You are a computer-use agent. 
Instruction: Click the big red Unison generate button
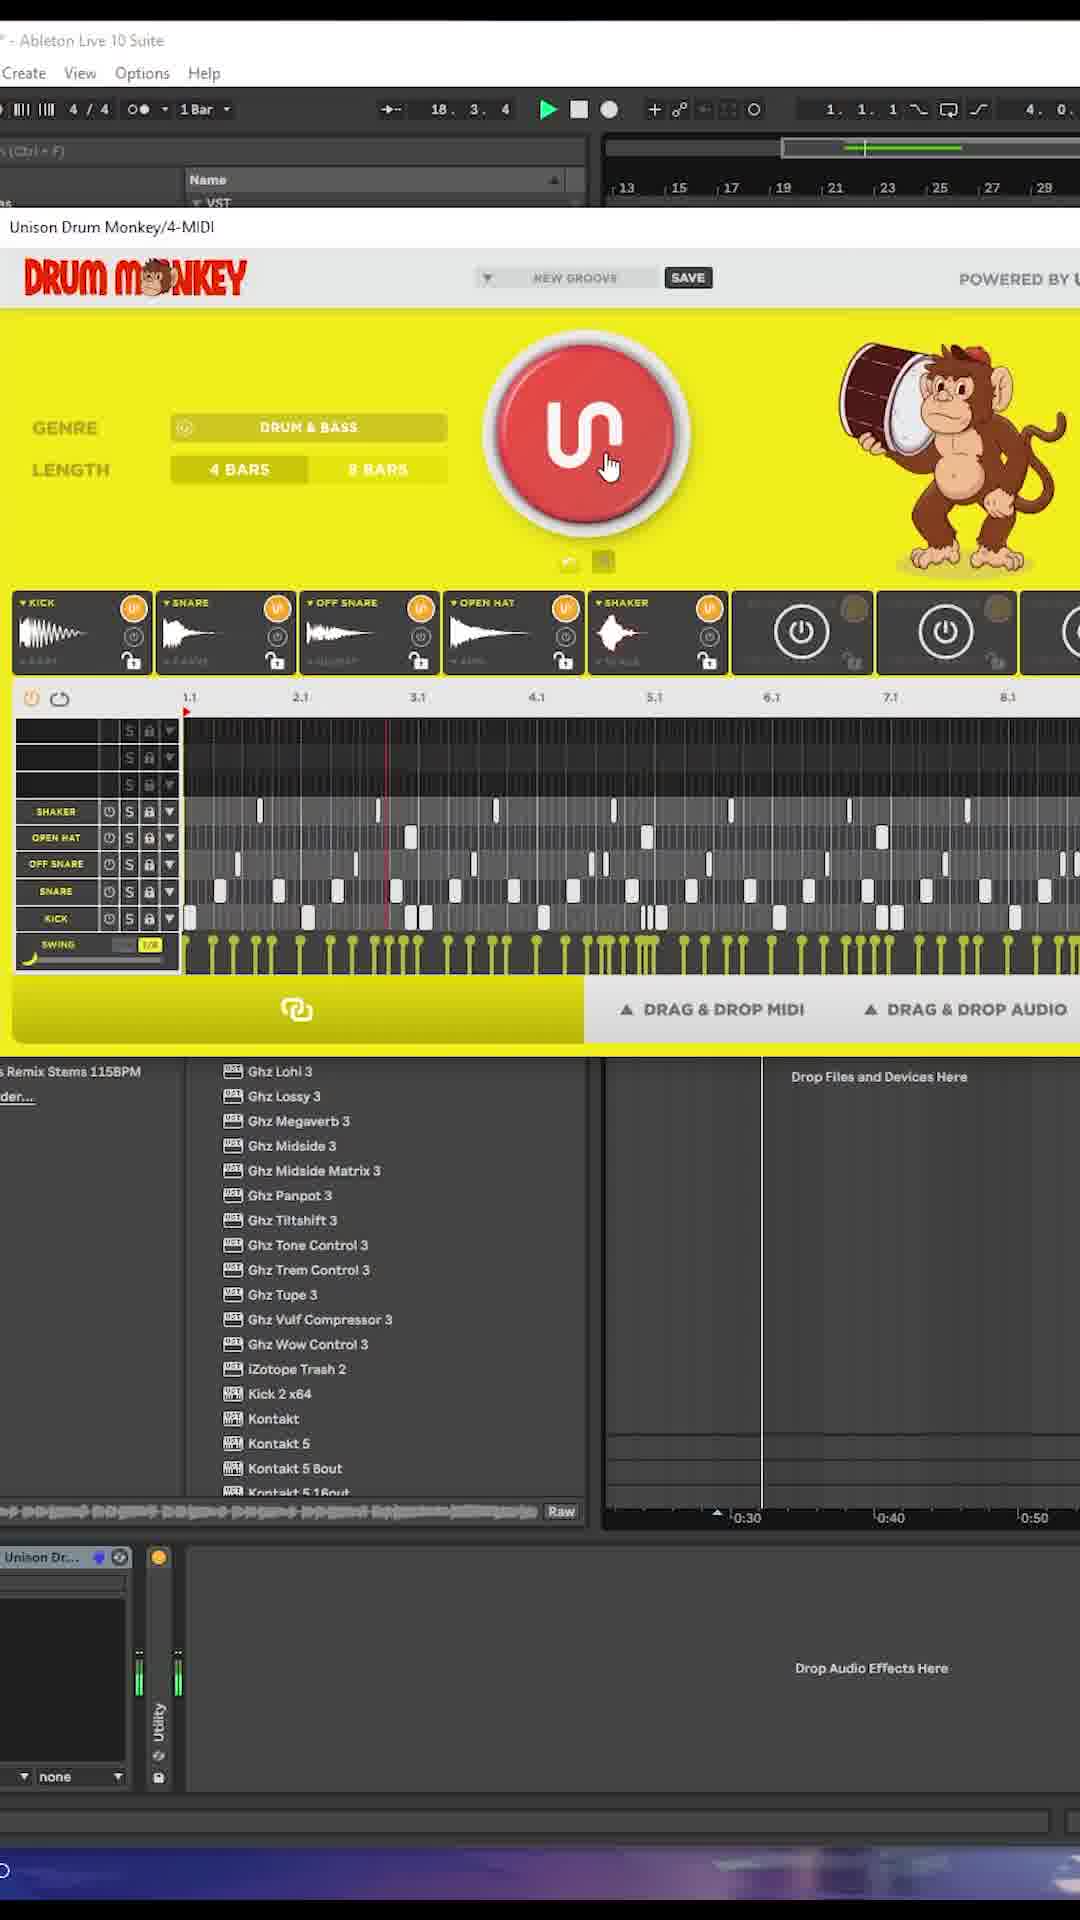coord(586,432)
